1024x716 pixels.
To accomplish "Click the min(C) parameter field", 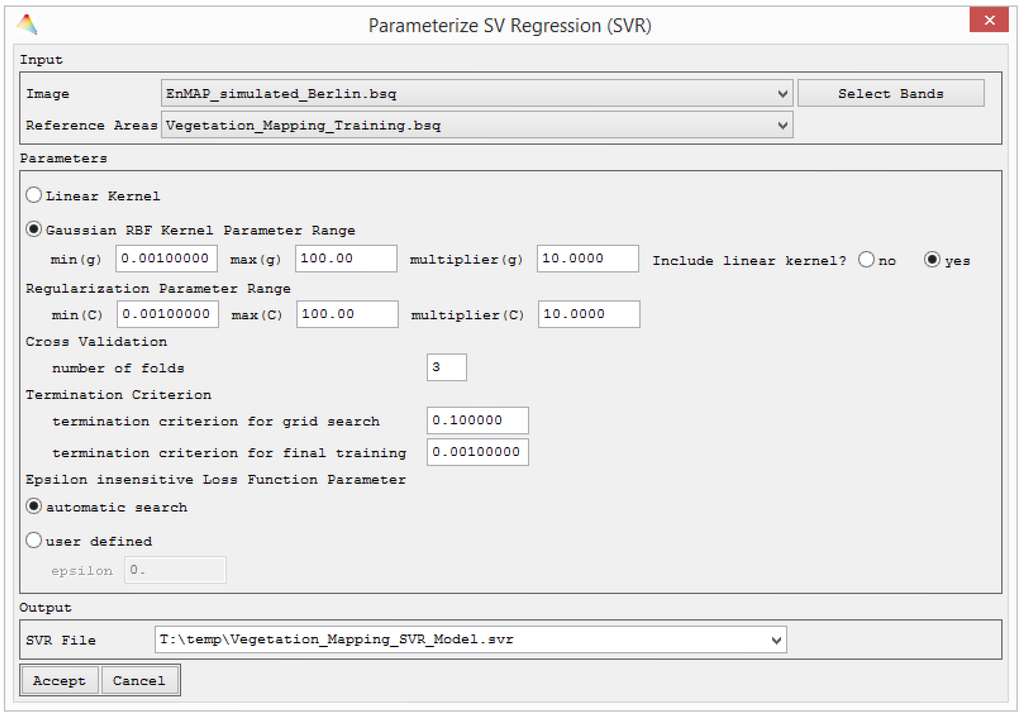I will [166, 313].
